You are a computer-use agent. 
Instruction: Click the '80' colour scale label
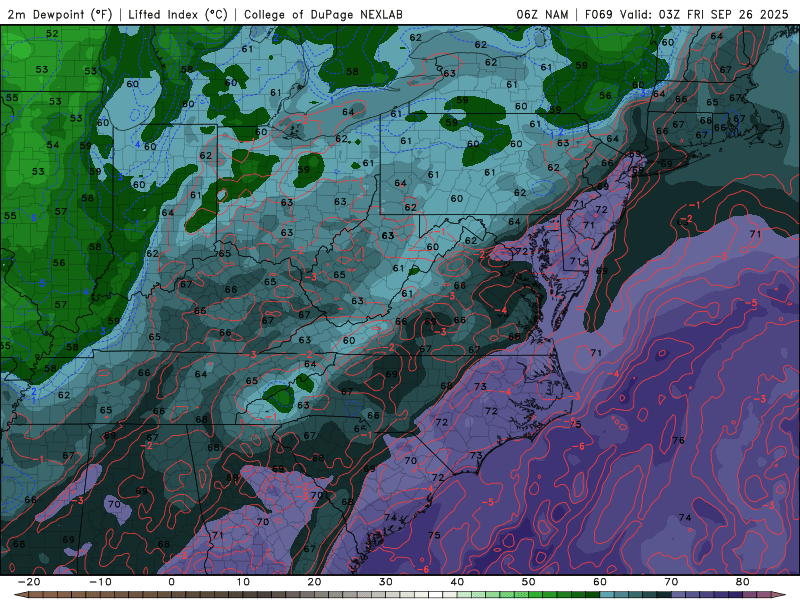click(x=743, y=582)
